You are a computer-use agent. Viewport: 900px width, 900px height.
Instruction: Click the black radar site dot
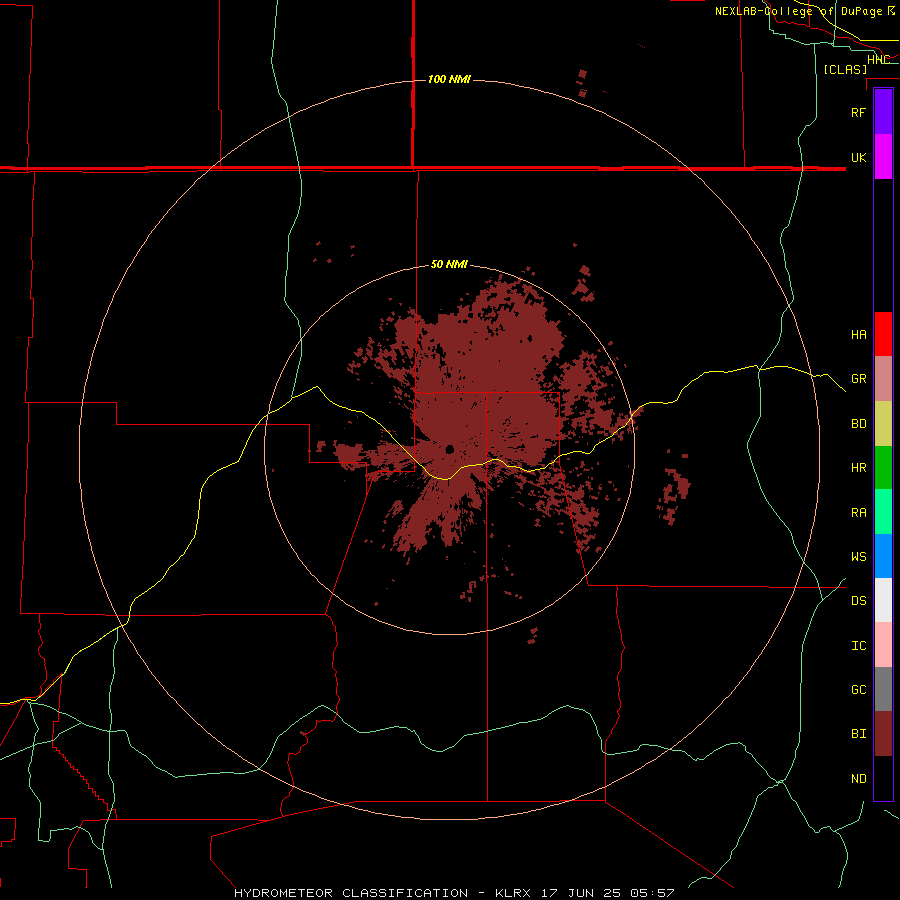pos(449,449)
